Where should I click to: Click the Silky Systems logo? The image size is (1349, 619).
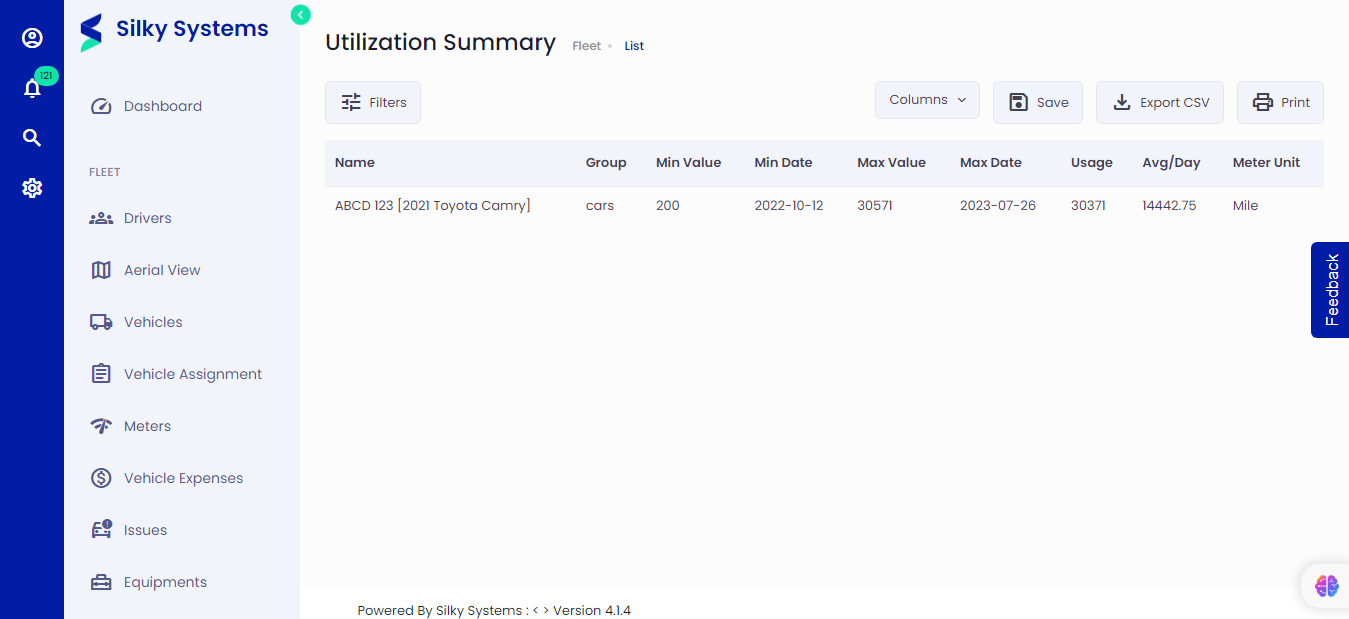point(175,31)
